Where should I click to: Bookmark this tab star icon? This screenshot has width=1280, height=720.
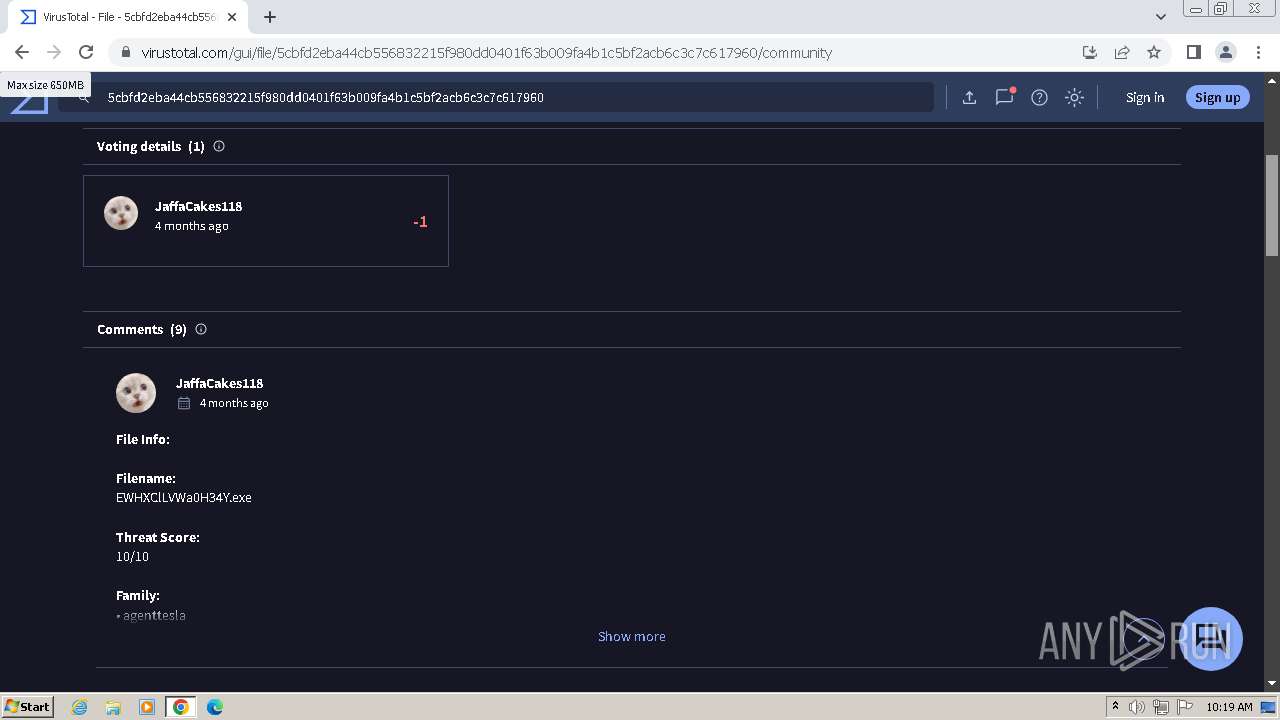[1154, 52]
